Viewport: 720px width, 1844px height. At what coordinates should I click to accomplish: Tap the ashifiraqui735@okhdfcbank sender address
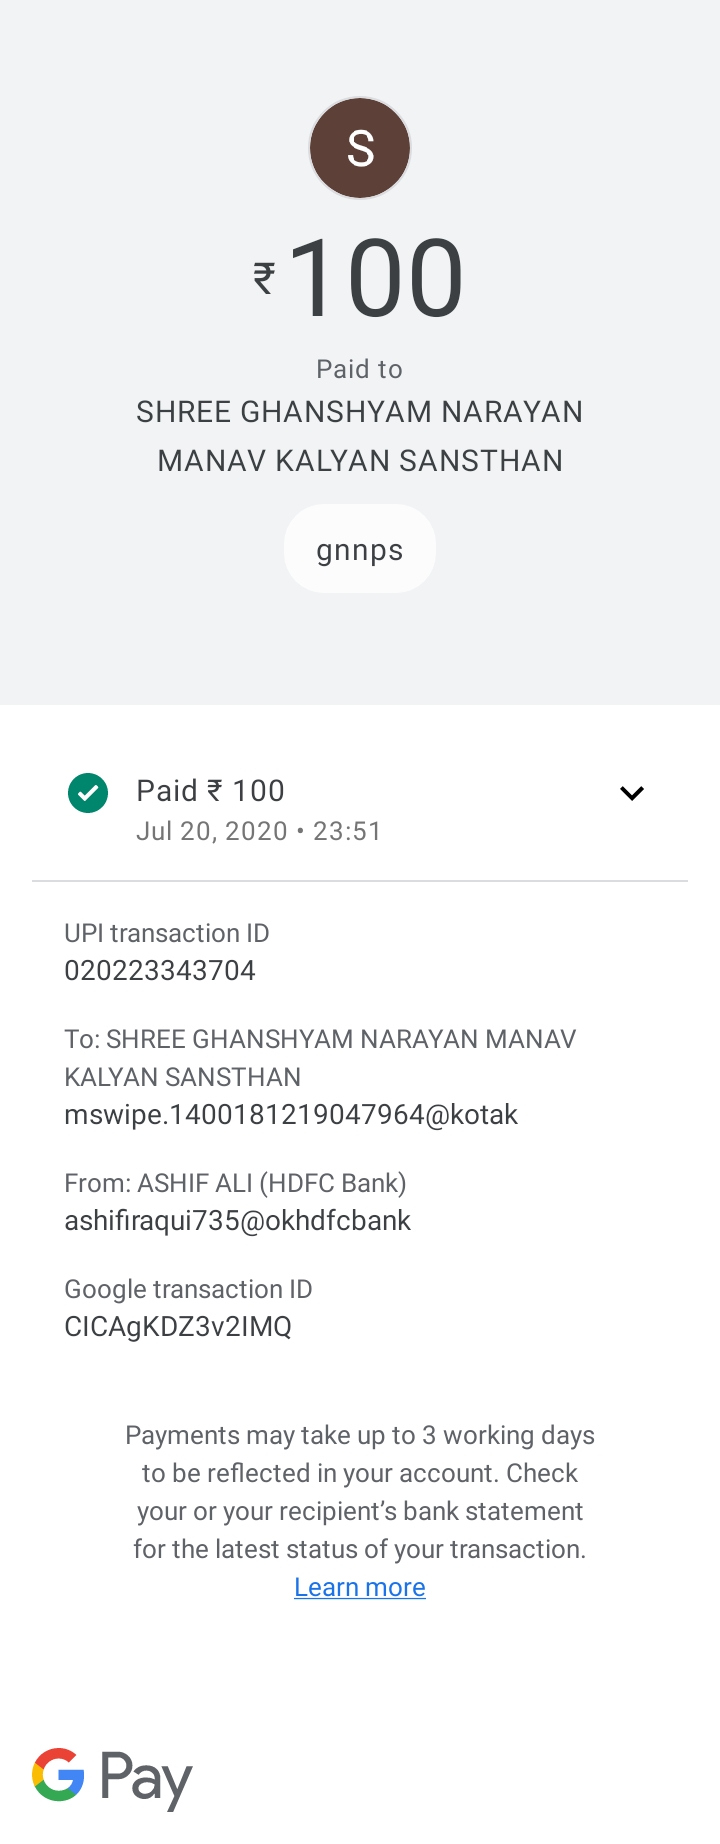point(238,1221)
